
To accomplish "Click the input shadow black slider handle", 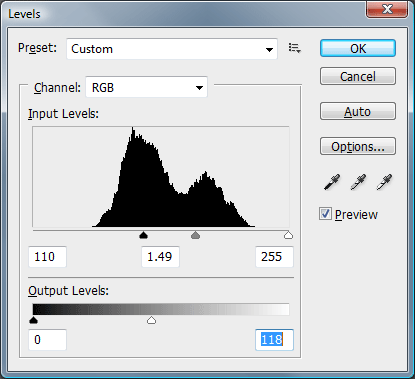I will (143, 236).
